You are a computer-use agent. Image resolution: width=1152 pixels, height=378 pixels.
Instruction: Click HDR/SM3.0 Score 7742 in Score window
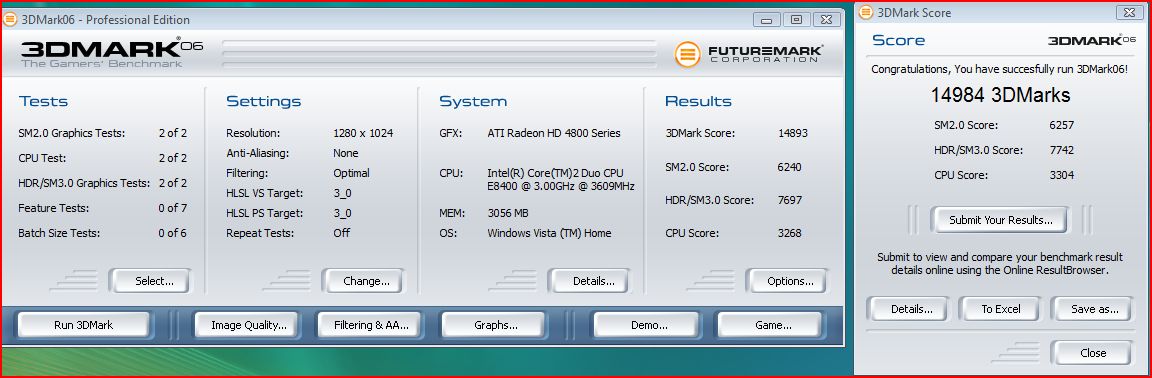pos(1062,150)
